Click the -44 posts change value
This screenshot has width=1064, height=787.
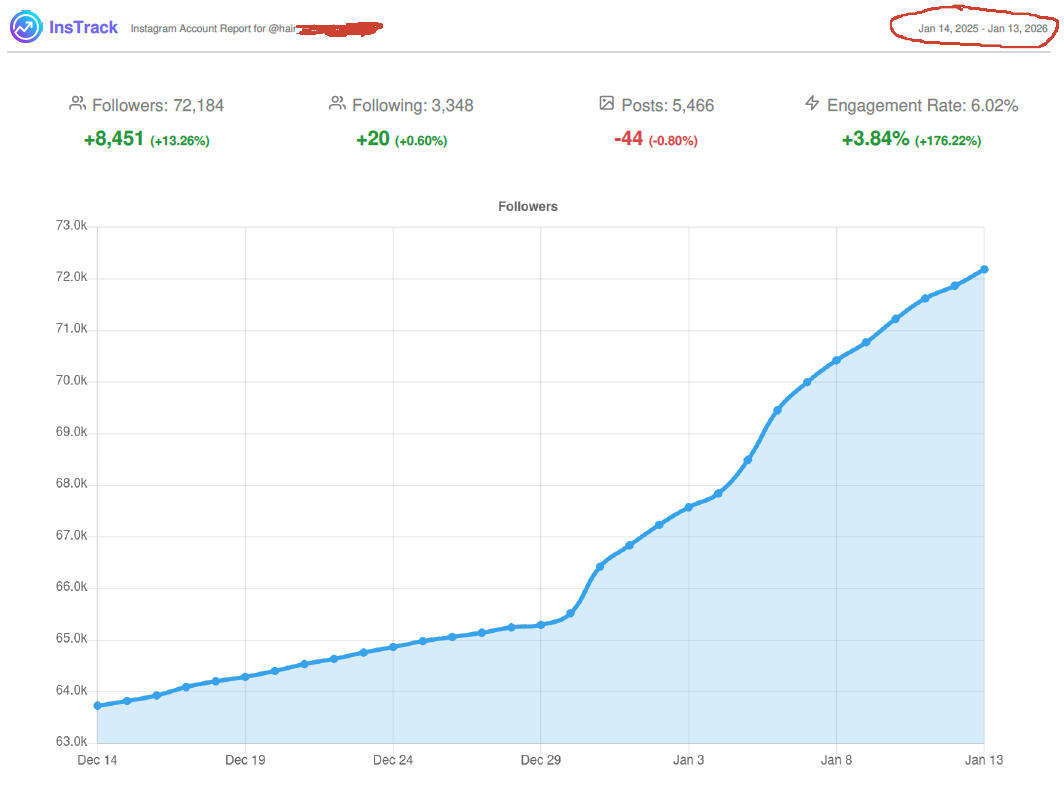[630, 139]
